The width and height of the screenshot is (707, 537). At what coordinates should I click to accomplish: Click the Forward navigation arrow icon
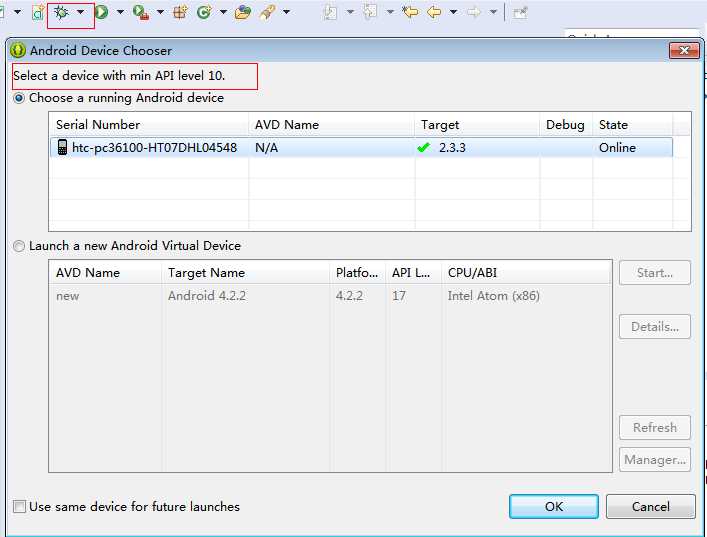pos(474,12)
